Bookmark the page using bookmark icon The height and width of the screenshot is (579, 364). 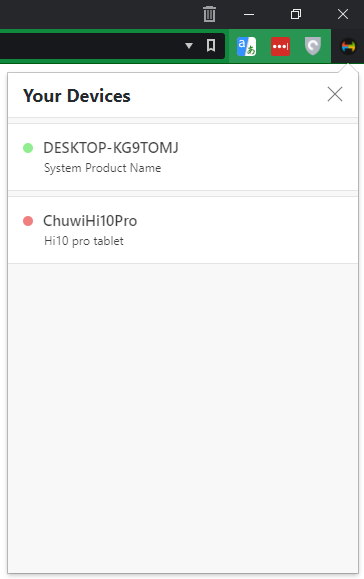coord(211,46)
